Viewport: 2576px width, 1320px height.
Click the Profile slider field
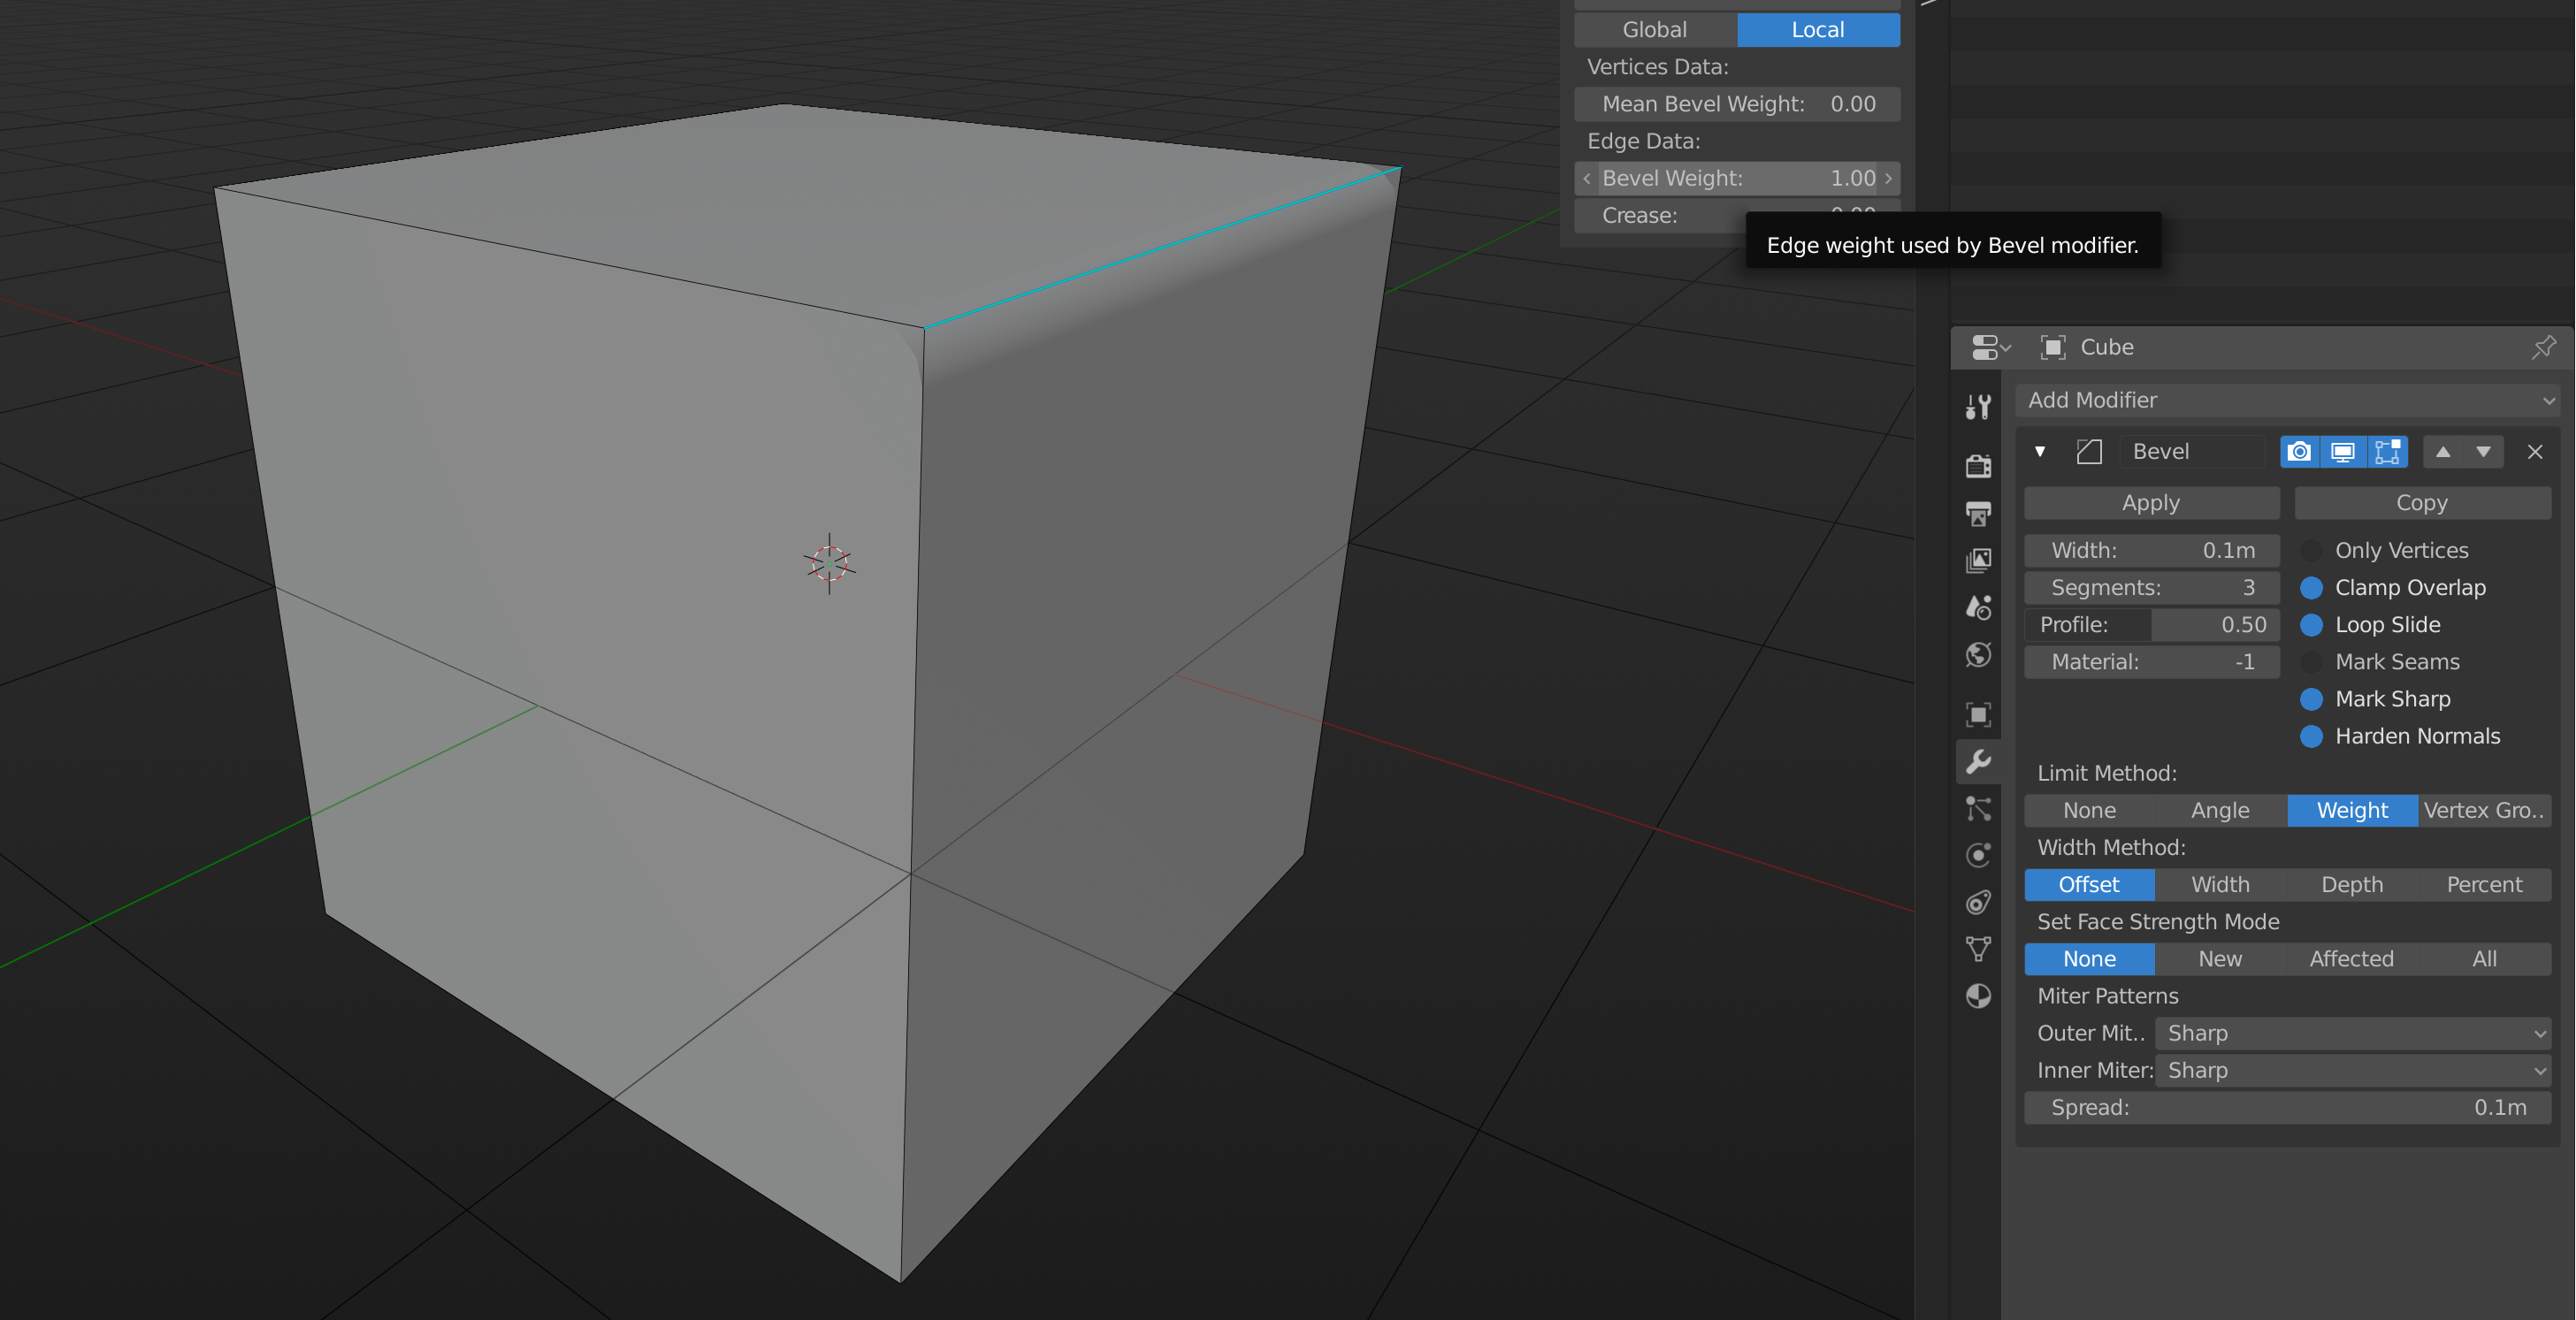(x=2151, y=625)
